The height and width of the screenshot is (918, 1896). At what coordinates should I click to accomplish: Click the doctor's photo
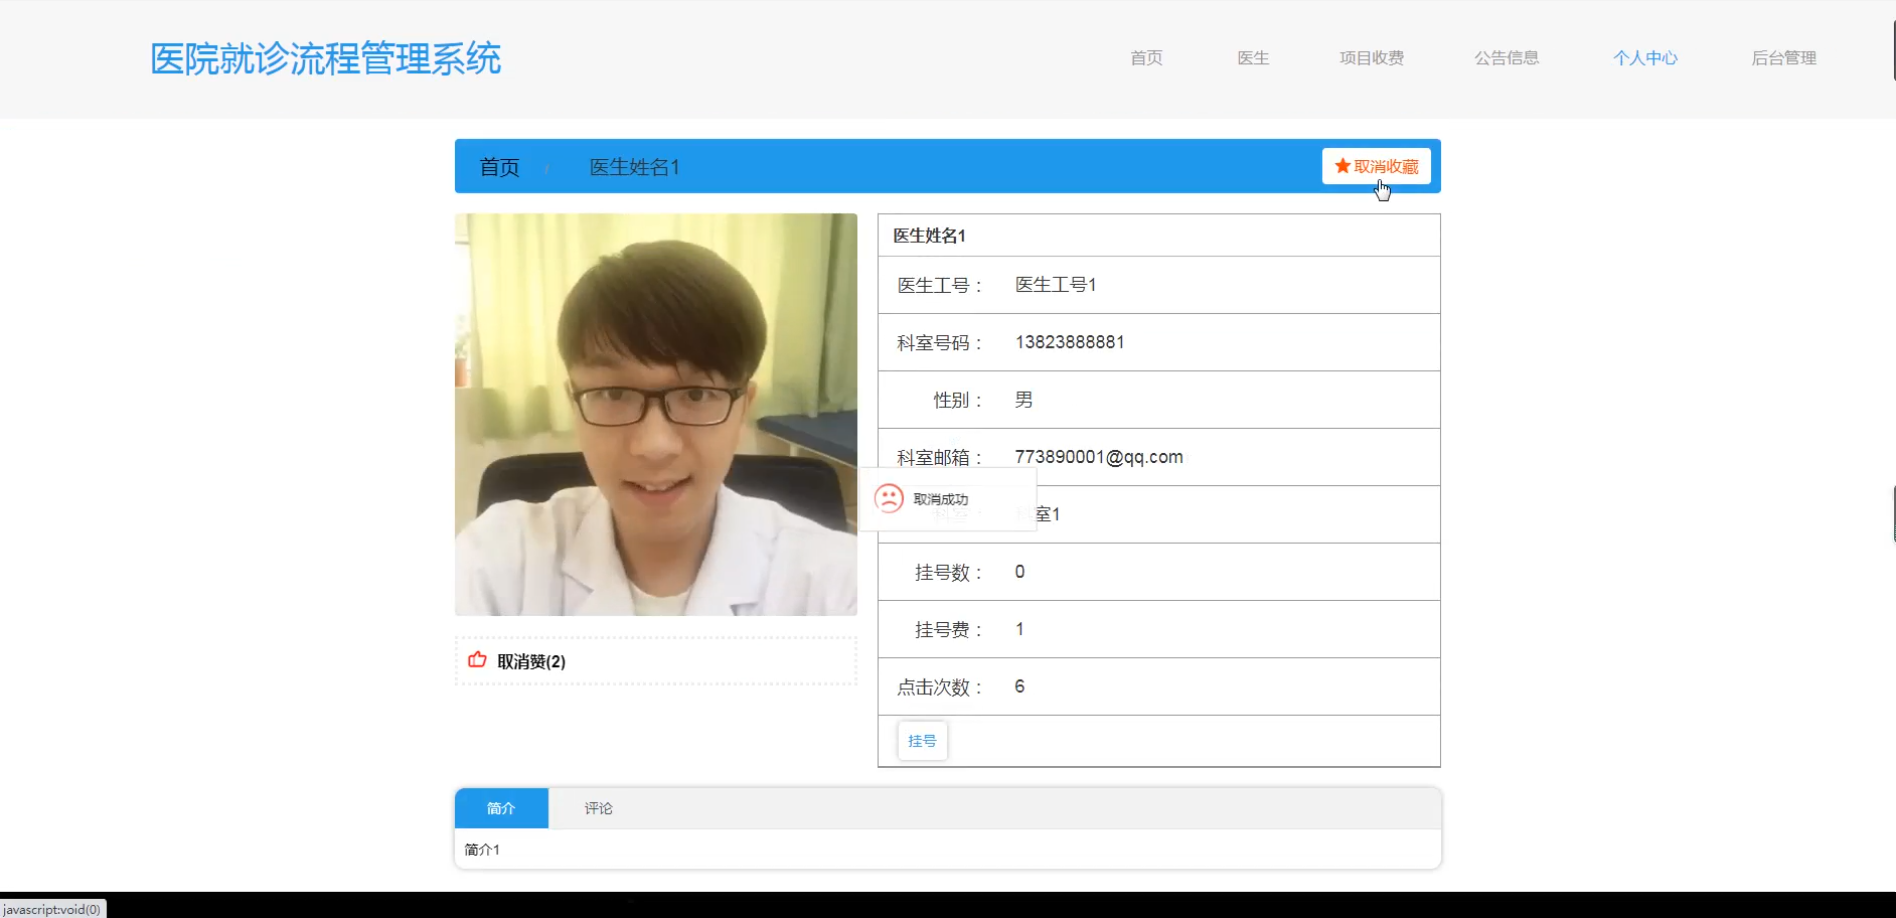[x=656, y=414]
